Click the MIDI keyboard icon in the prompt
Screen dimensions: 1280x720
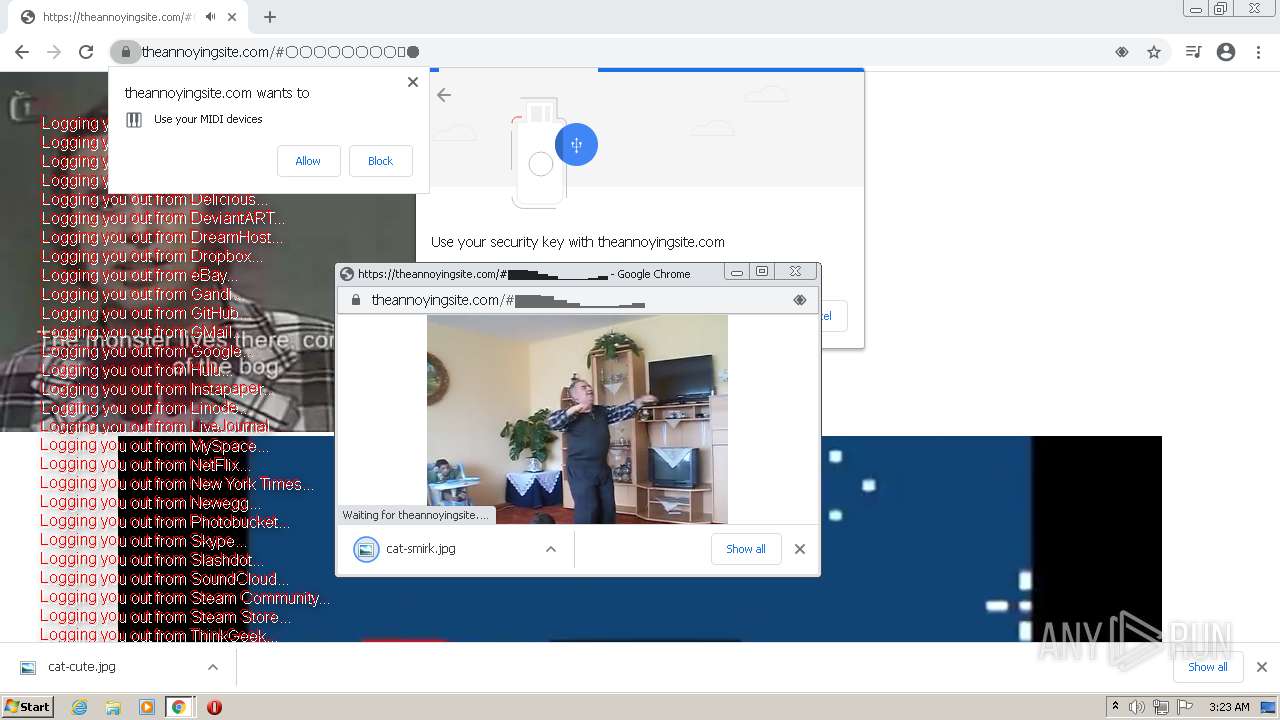(134, 120)
